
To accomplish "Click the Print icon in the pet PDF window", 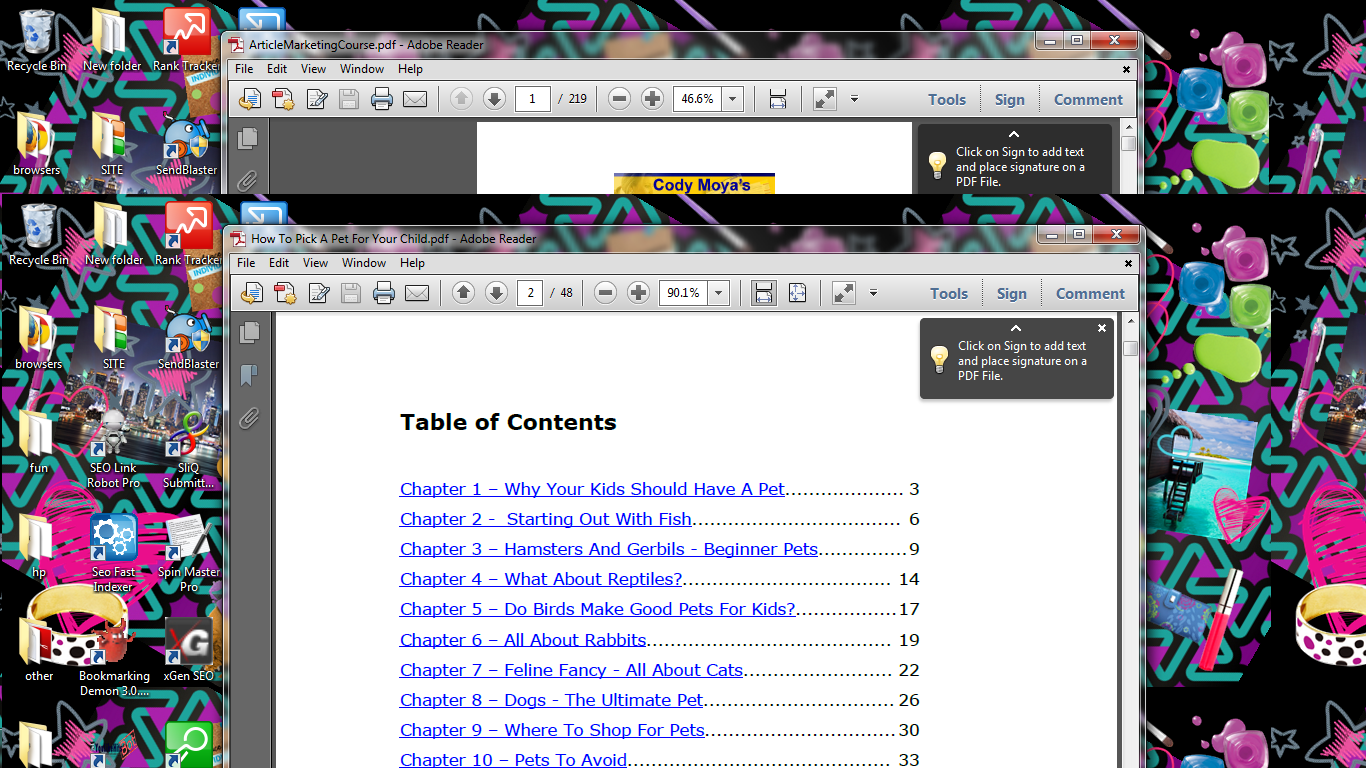I will 383,293.
